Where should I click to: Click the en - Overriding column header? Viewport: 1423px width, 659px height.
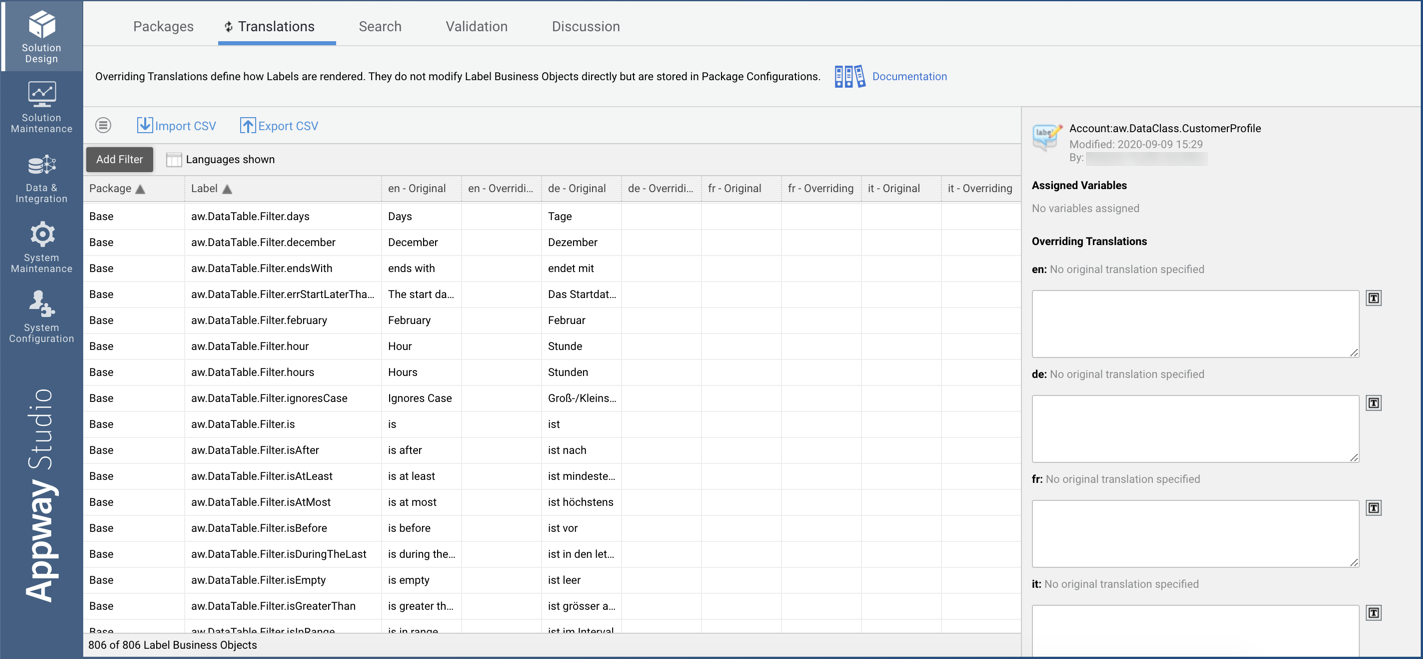[x=501, y=189]
